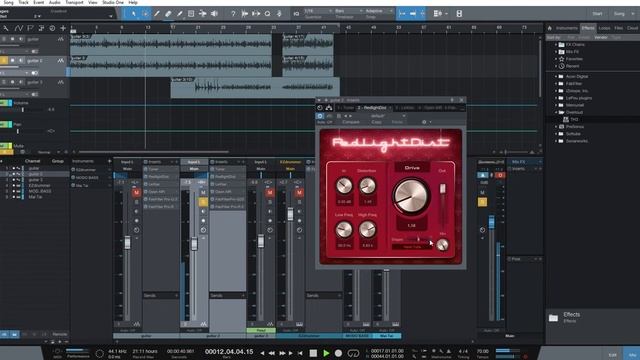The width and height of the screenshot is (640, 360).
Task: Toggle Mute on guitar 2 mixer channel
Action: click(203, 193)
